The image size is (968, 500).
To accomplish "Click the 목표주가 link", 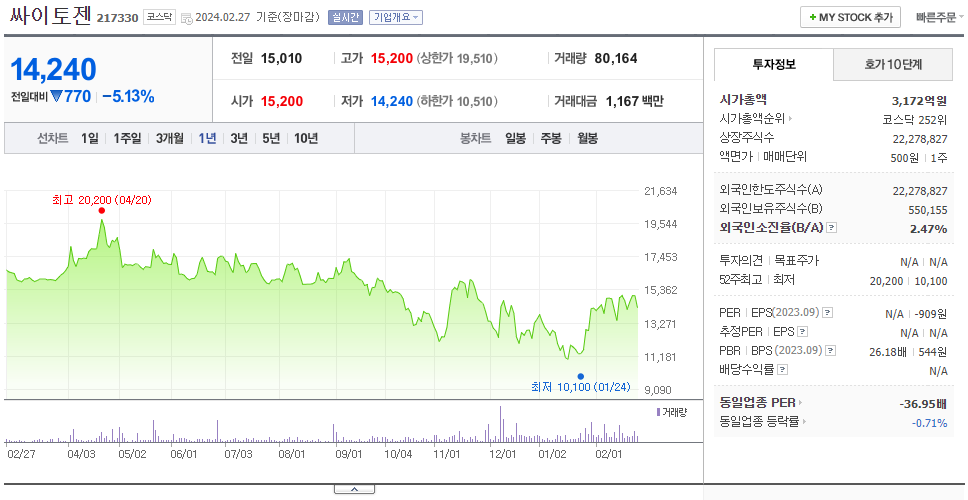I will pyautogui.click(x=796, y=261).
